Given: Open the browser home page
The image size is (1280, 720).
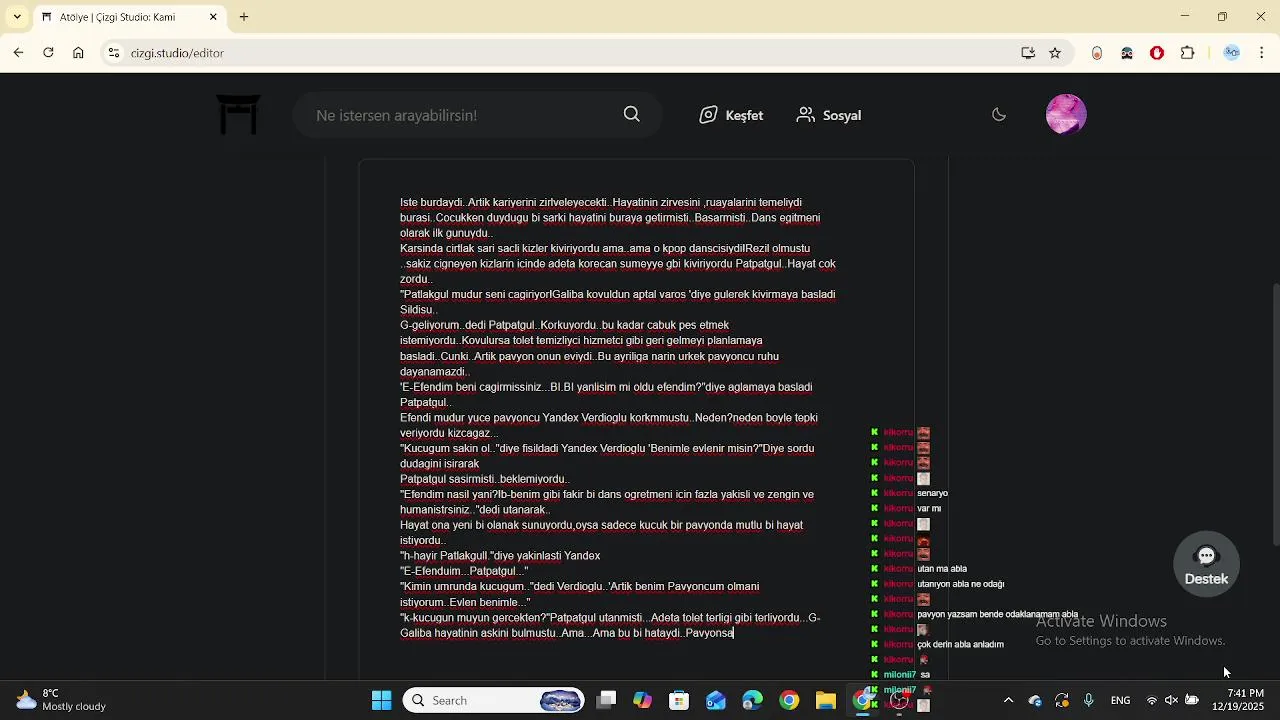Looking at the screenshot, I should [x=78, y=53].
